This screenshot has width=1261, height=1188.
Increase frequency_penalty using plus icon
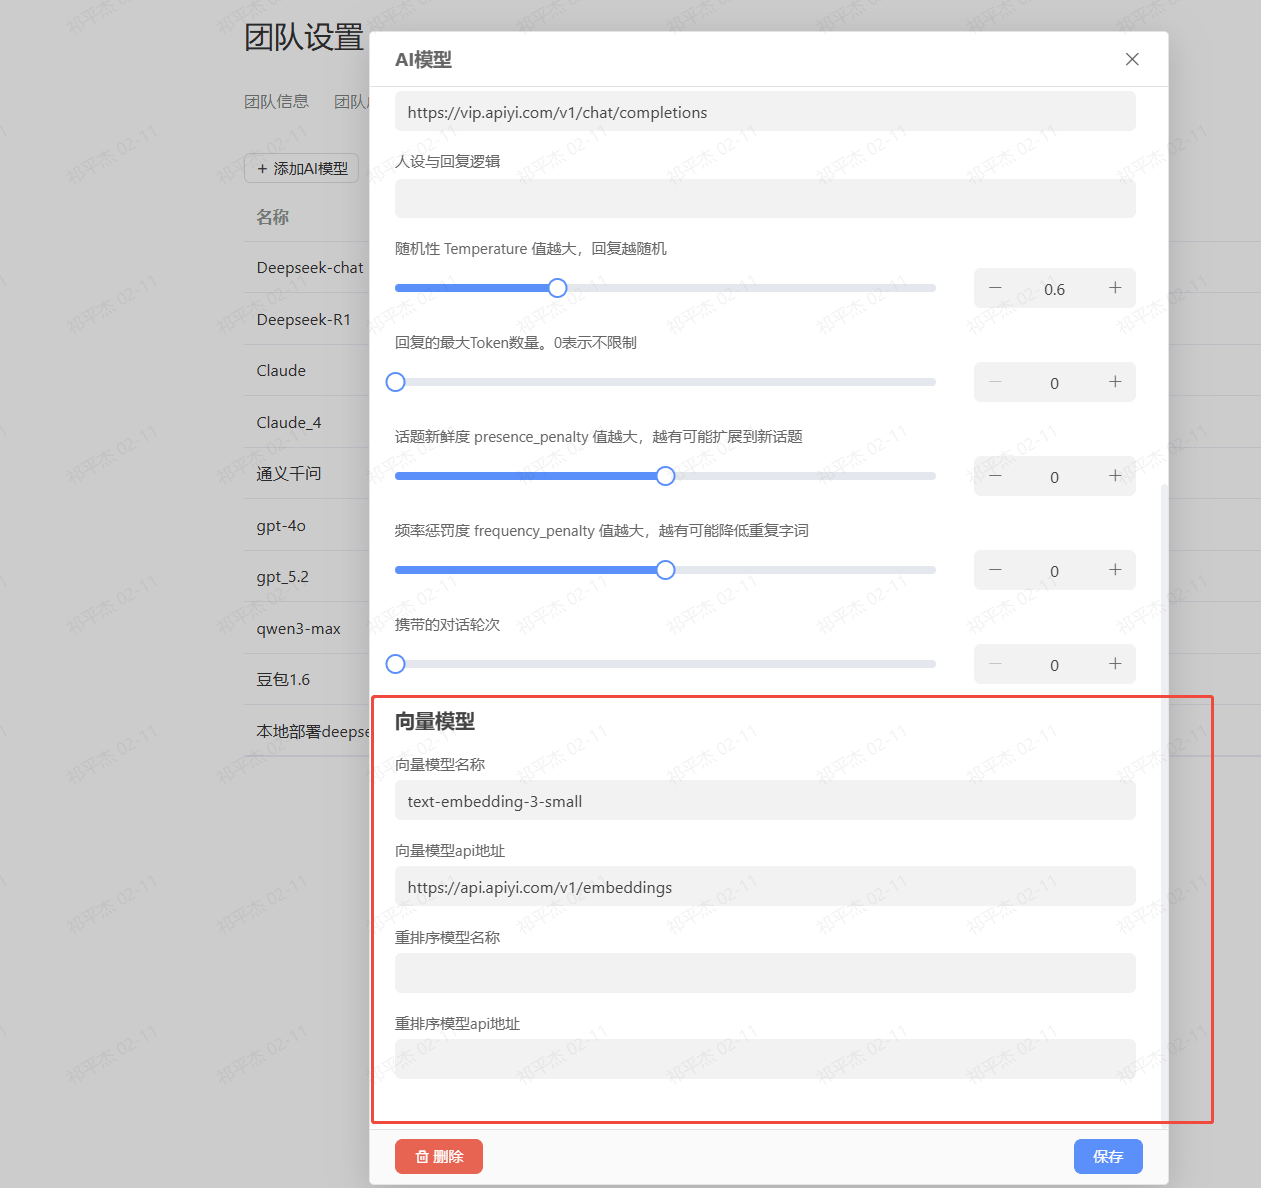(x=1115, y=570)
